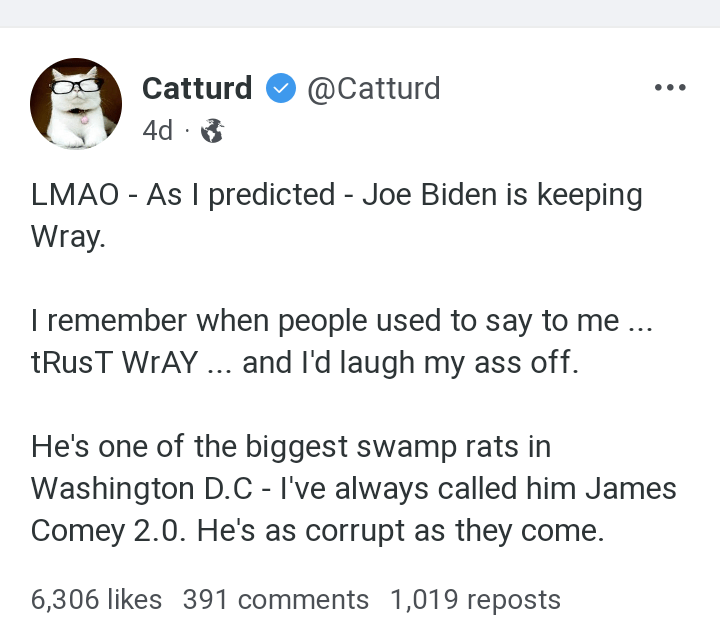This screenshot has width=720, height=636.
Task: Show the 1,019 reposts
Action: (475, 599)
